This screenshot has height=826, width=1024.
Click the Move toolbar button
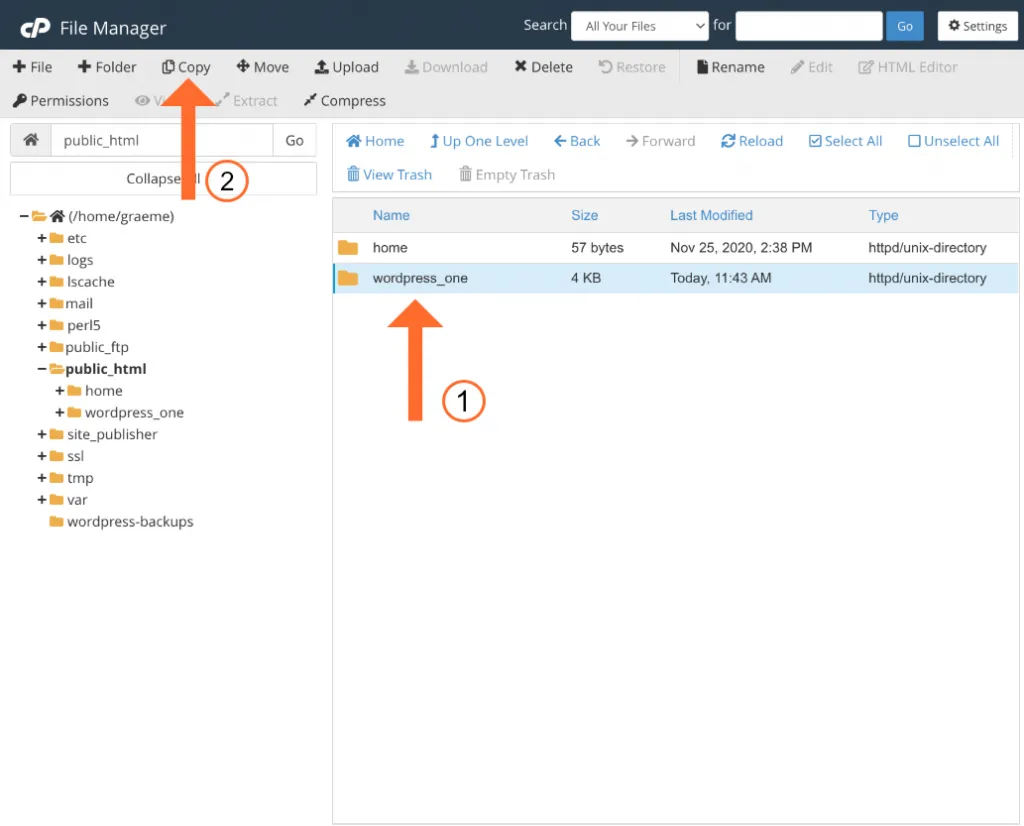(x=263, y=67)
